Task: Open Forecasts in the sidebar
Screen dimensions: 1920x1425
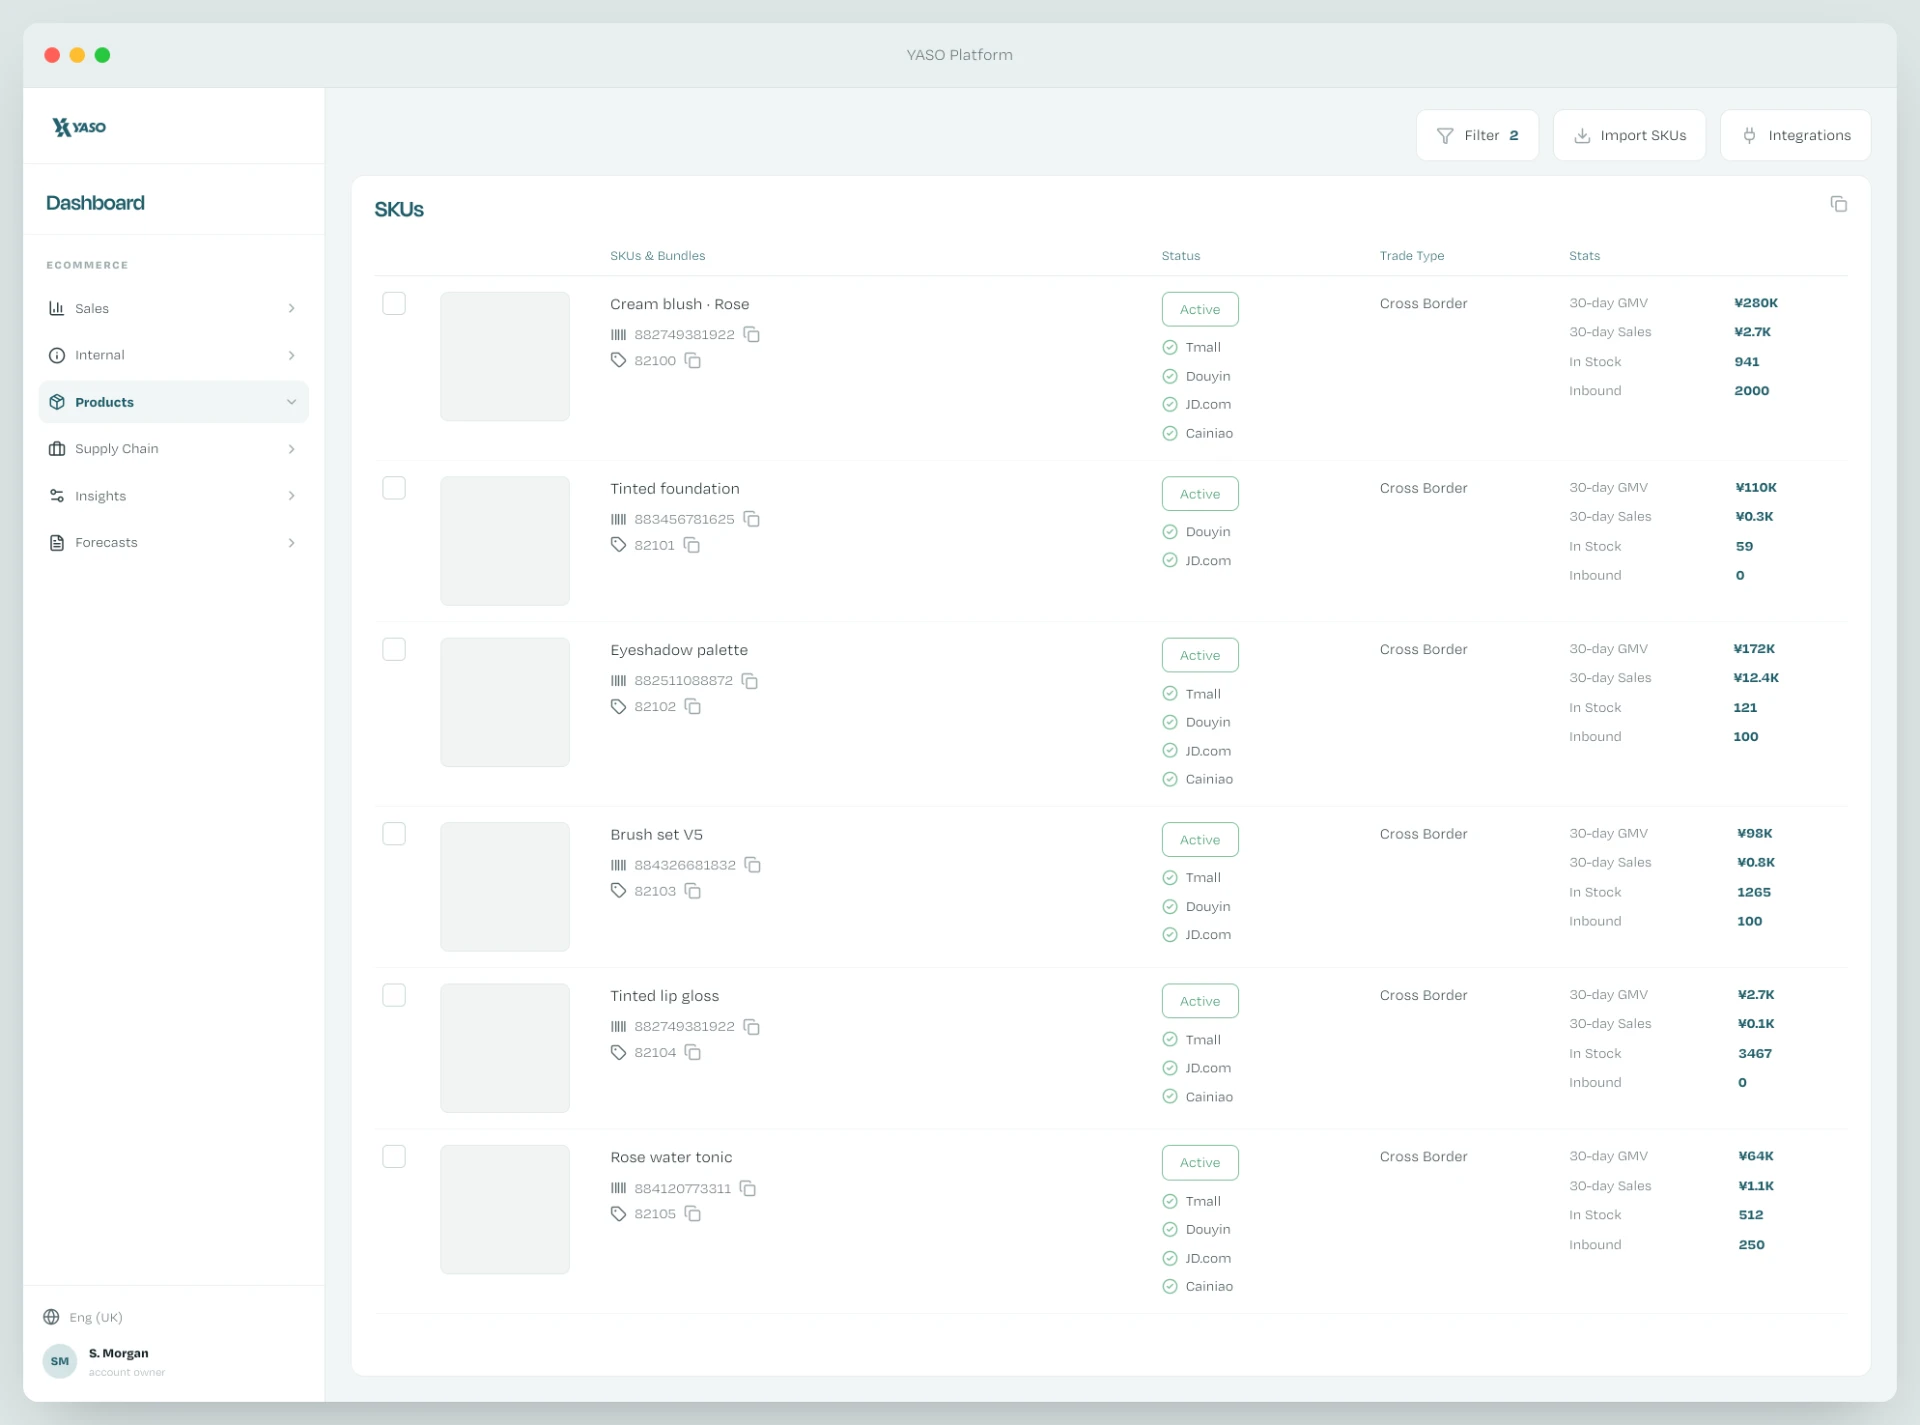Action: point(173,543)
